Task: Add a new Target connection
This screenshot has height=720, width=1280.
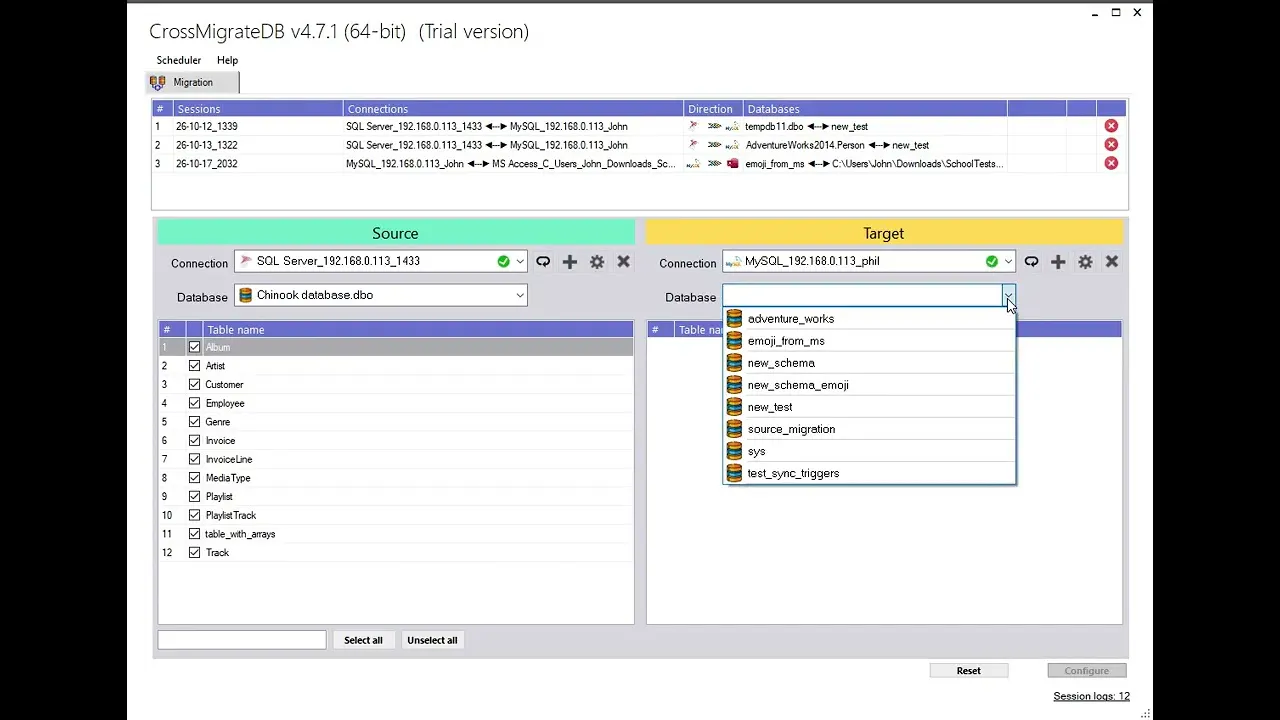Action: [1058, 261]
